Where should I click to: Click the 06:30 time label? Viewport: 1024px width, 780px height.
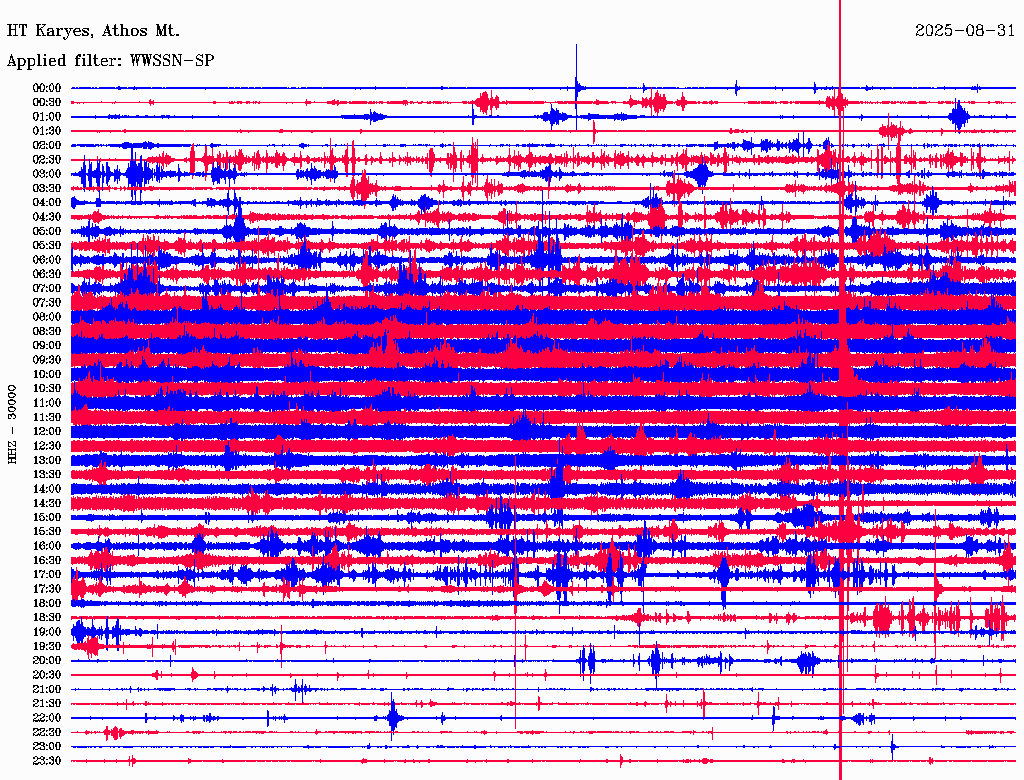pos(47,274)
